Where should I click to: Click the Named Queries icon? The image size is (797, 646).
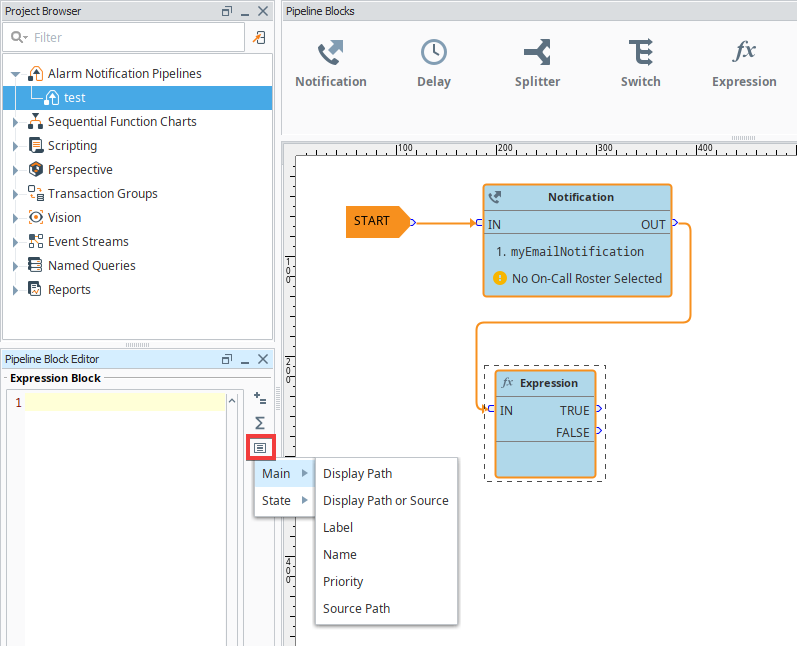coord(36,265)
